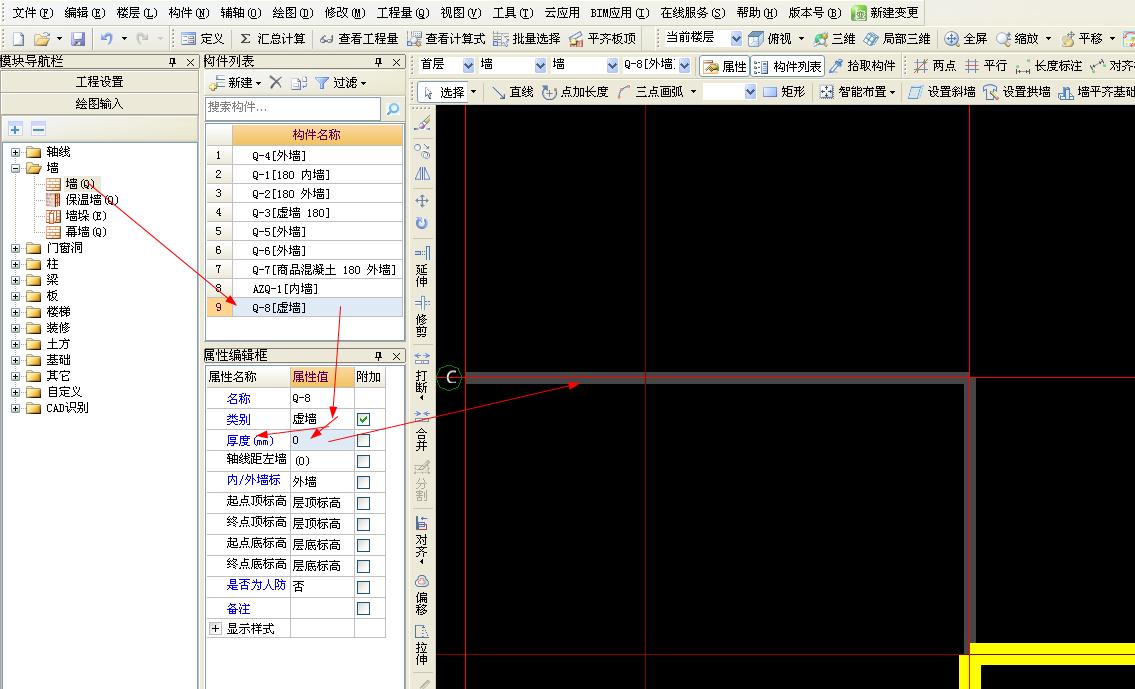1135x689 pixels.
Task: Click the delete X icon in 构件列表
Action: [276, 83]
